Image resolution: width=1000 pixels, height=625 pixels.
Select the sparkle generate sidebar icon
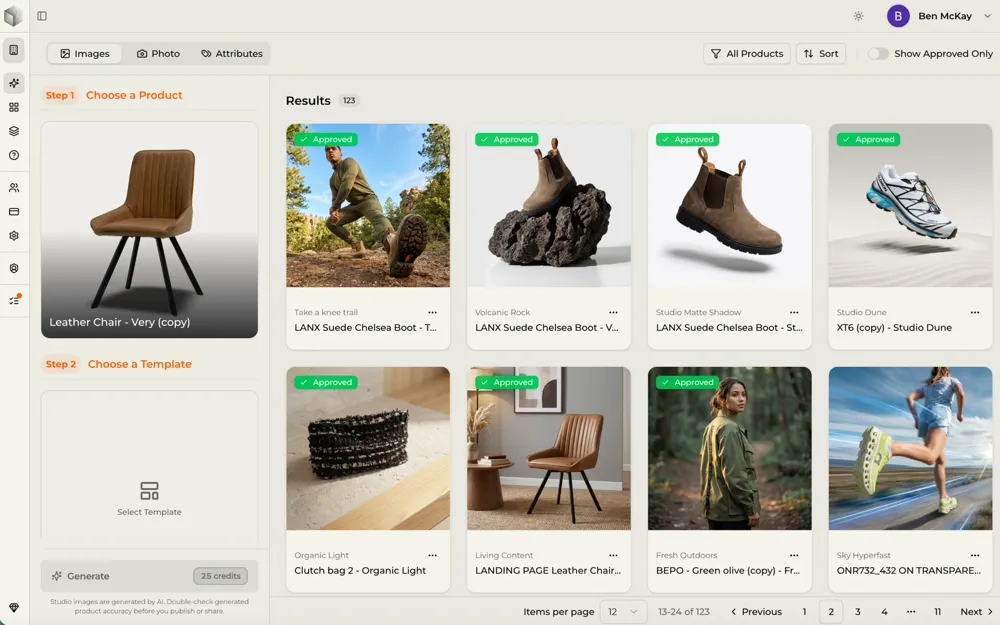[14, 83]
